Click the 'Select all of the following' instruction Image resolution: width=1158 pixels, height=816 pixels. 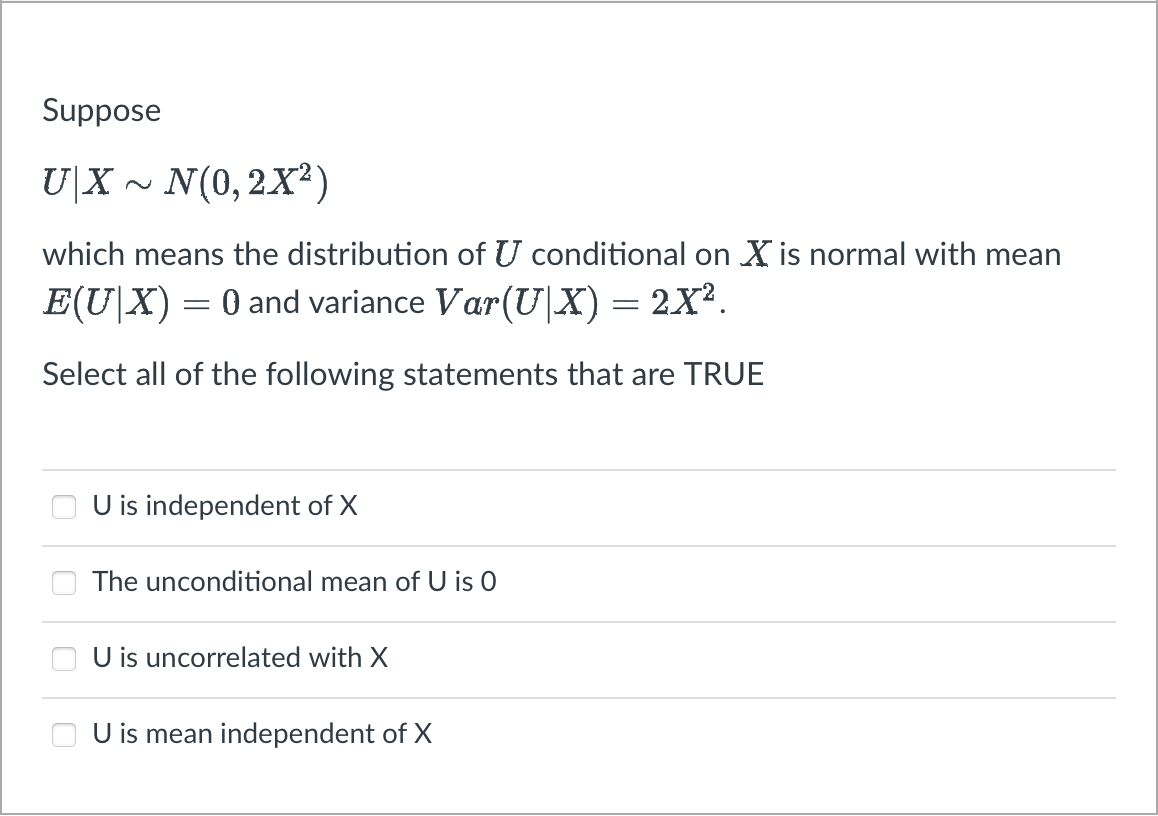tap(403, 375)
